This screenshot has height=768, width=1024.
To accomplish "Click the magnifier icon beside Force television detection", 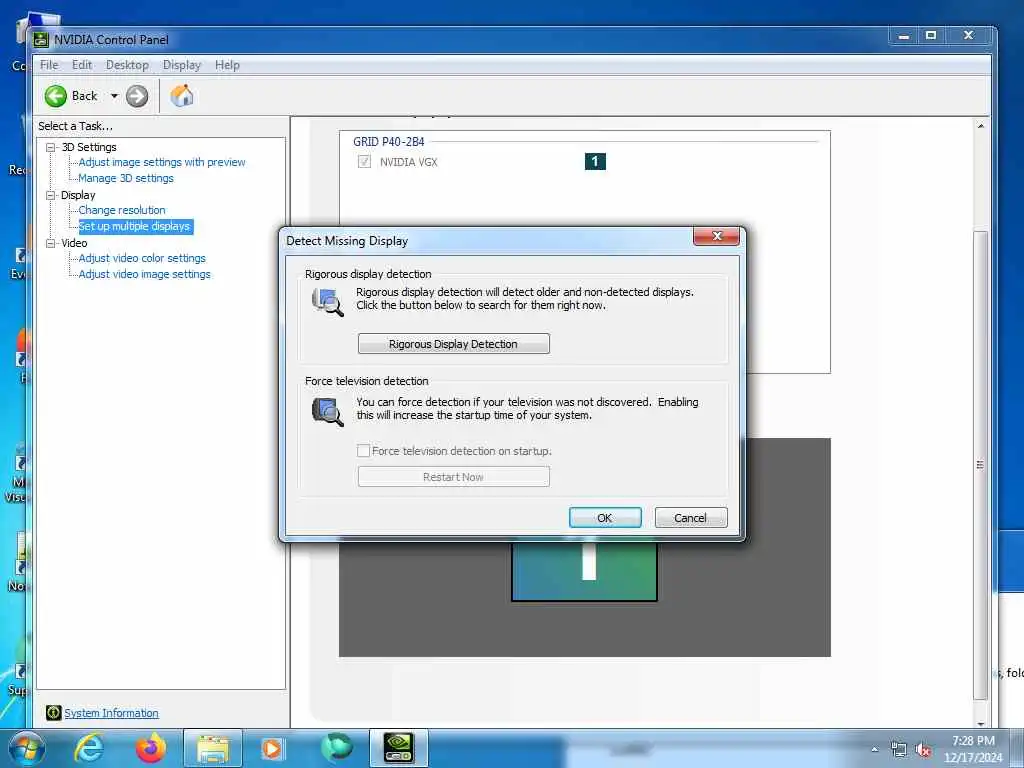I will (x=328, y=411).
